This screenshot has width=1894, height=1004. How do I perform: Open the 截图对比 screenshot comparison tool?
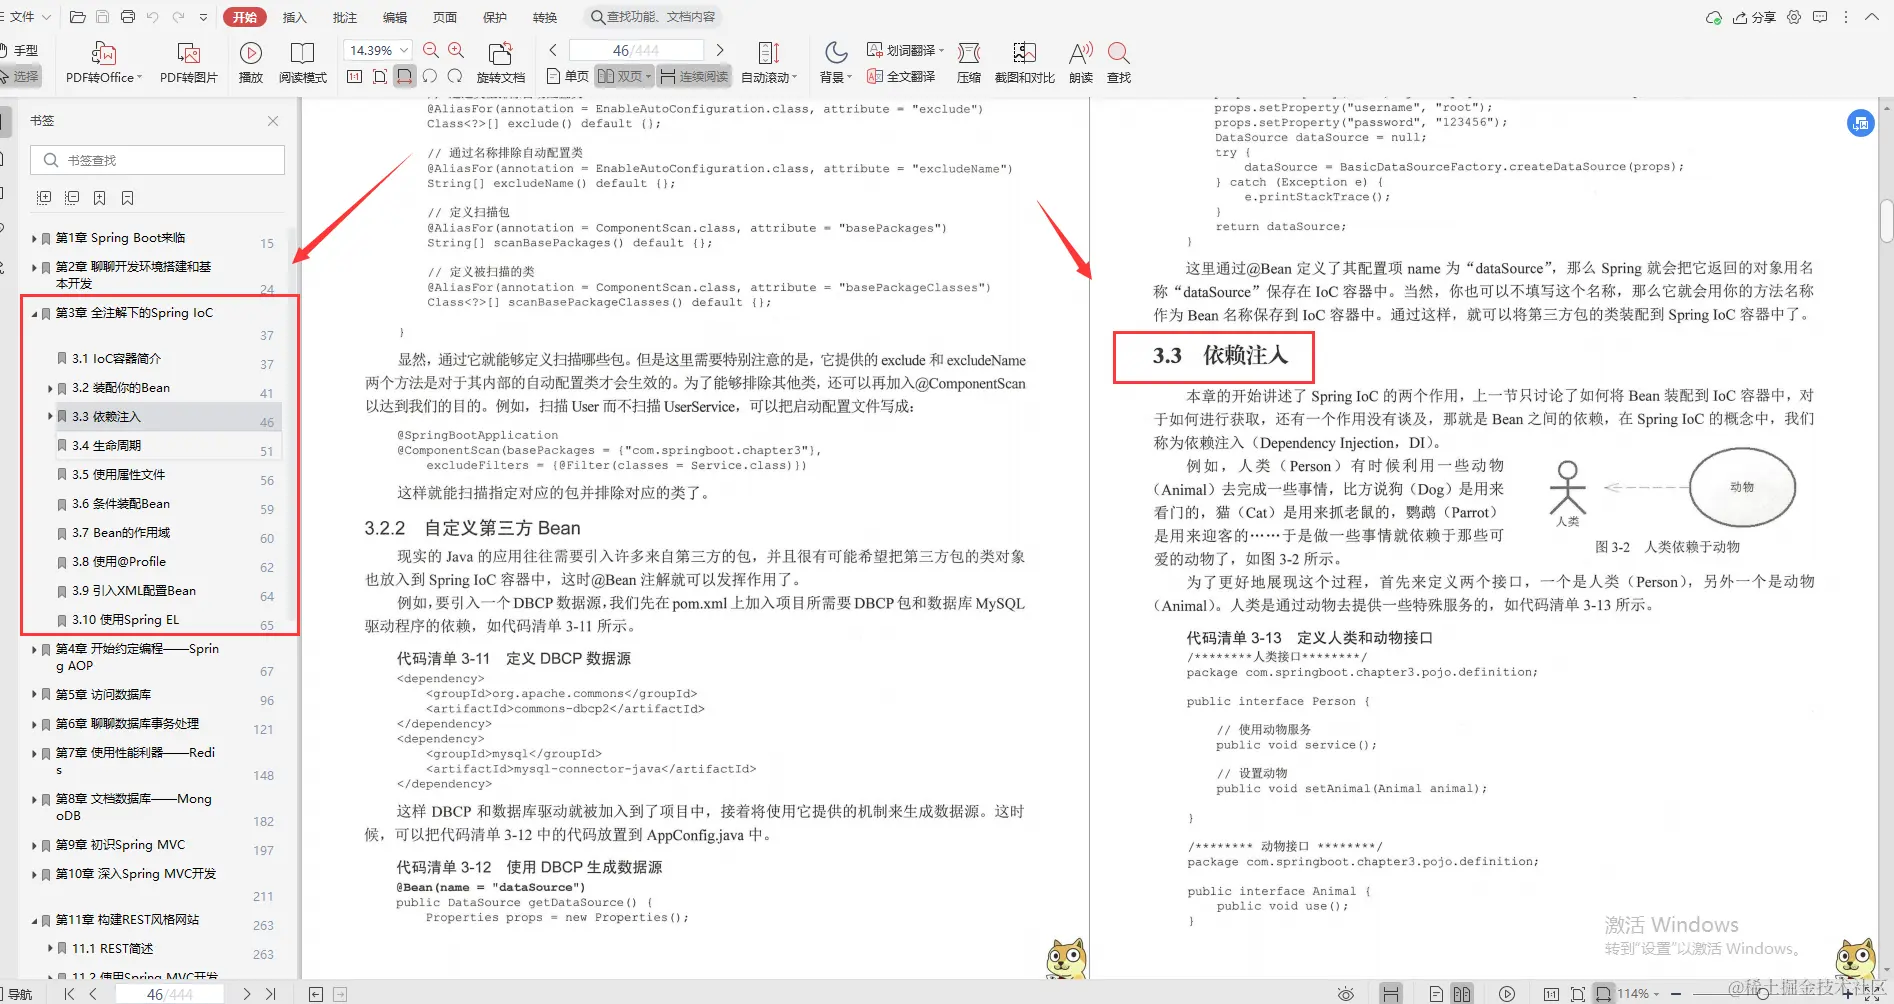coord(1023,60)
